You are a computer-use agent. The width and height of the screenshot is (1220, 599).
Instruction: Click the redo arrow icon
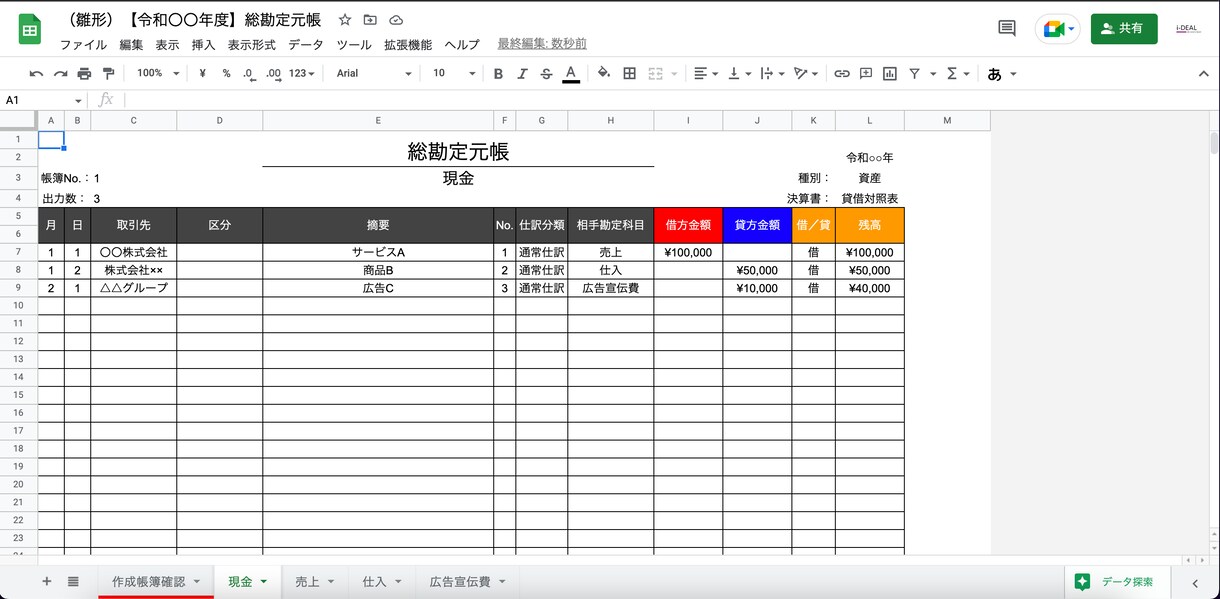pos(60,73)
